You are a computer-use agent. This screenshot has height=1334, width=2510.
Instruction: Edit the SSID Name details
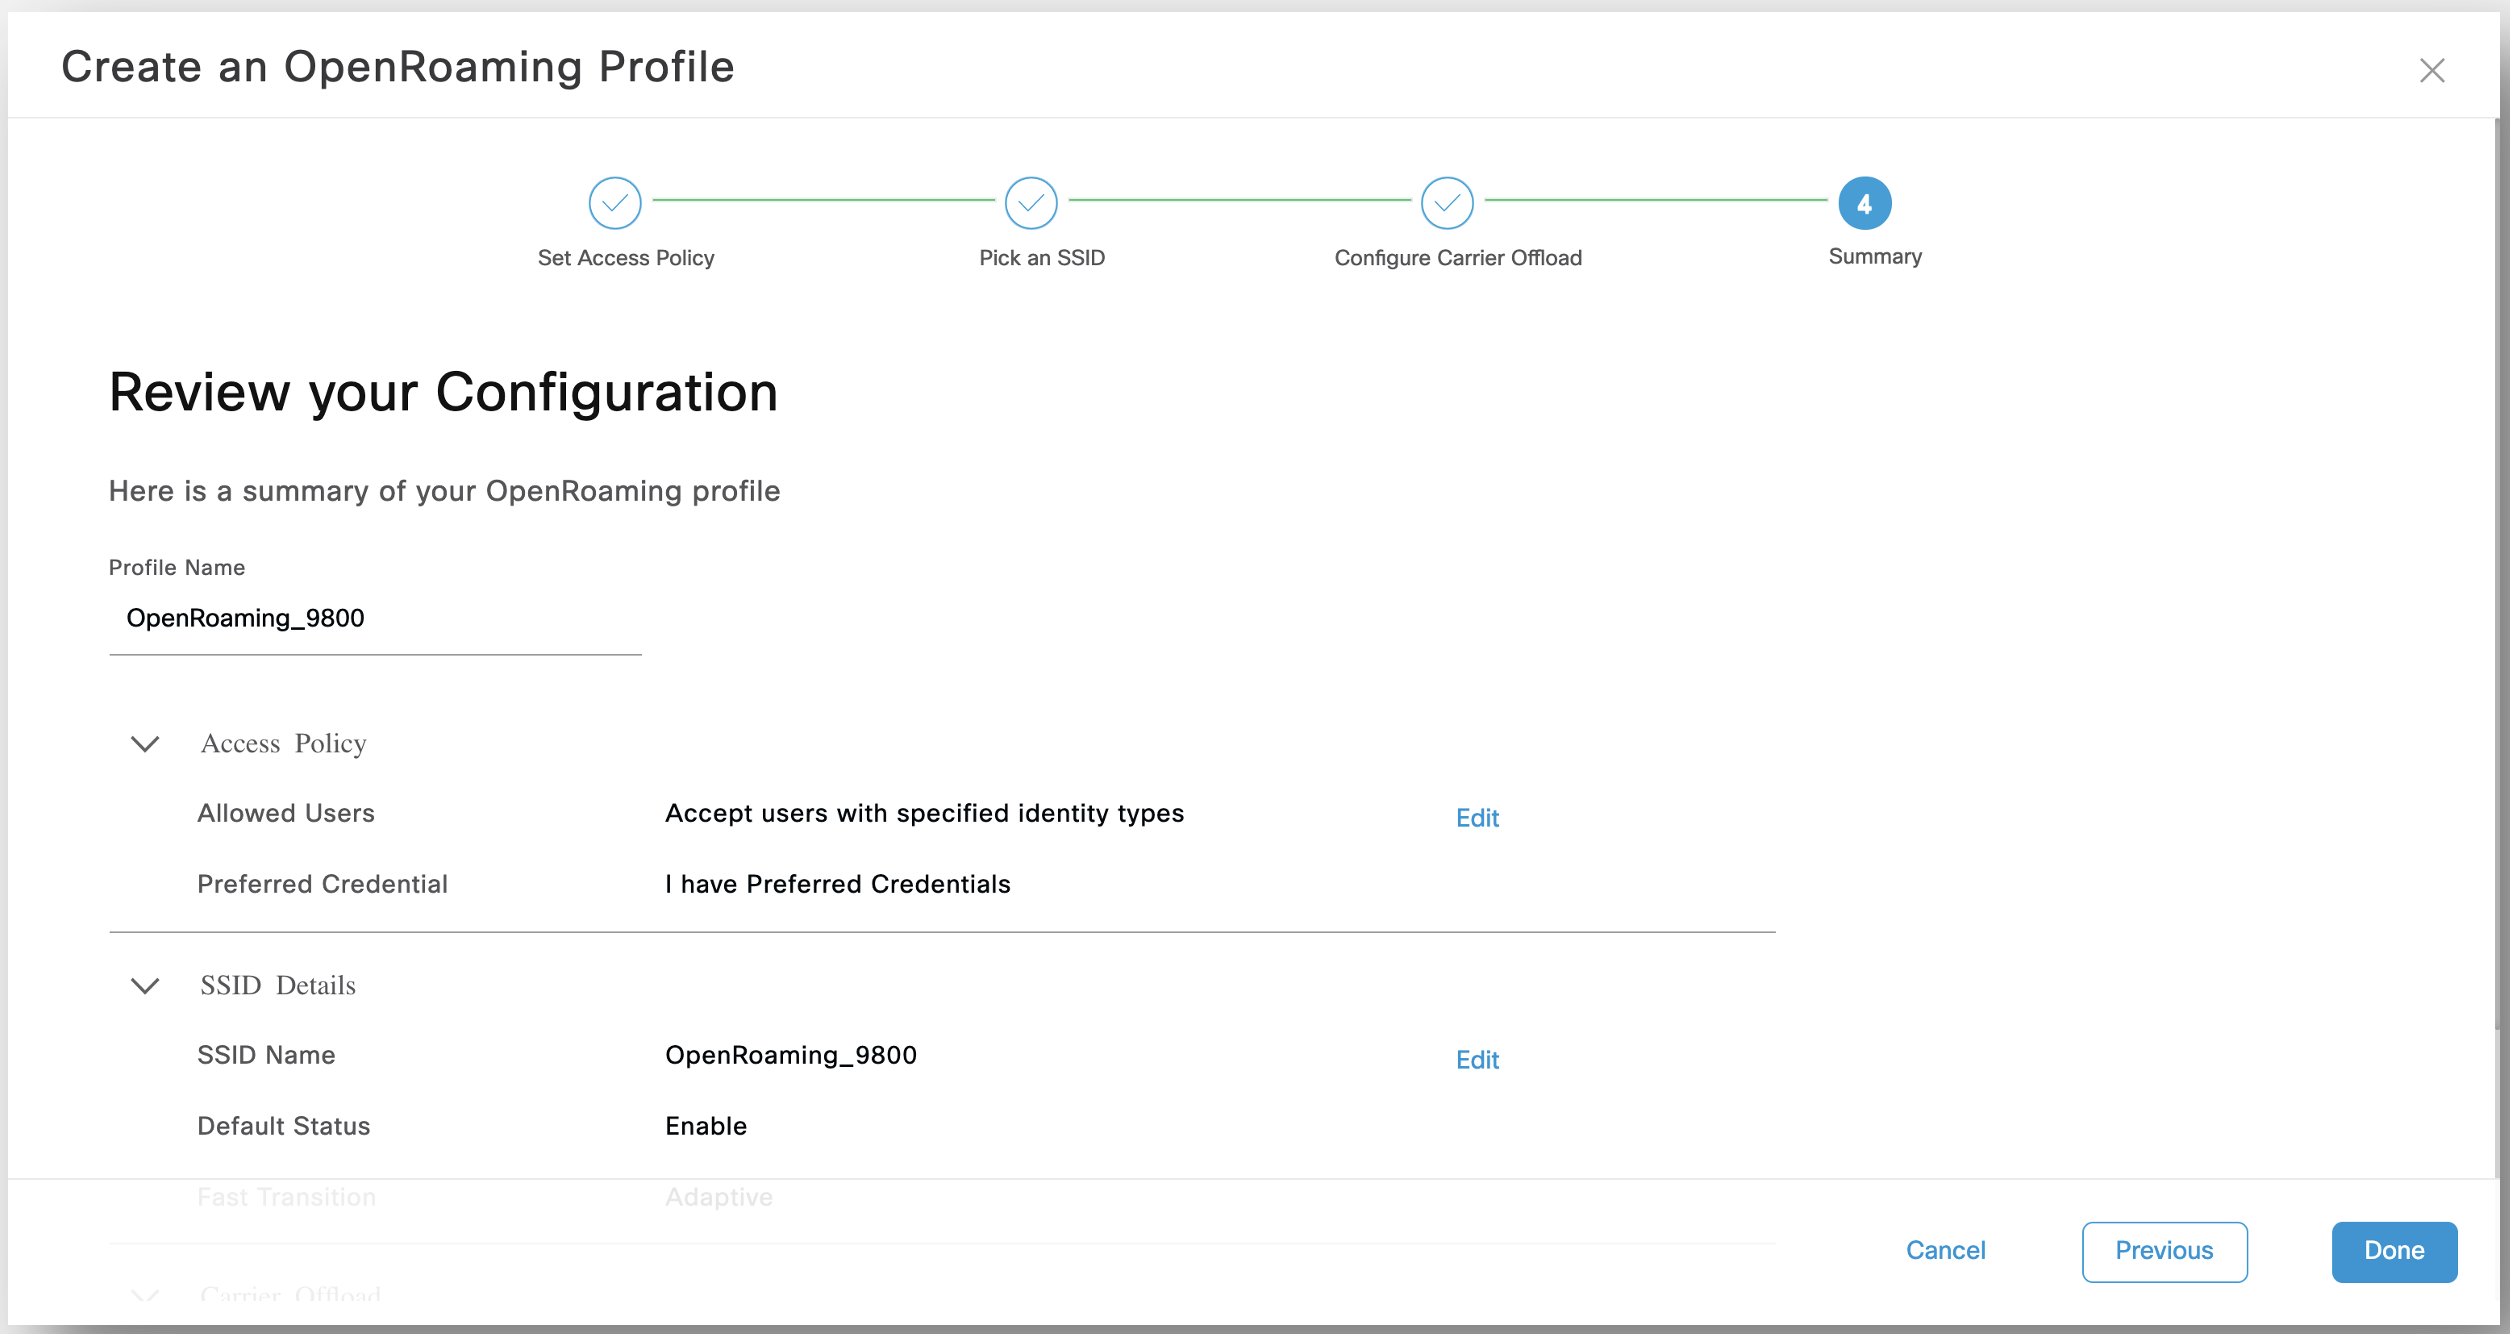(1476, 1060)
